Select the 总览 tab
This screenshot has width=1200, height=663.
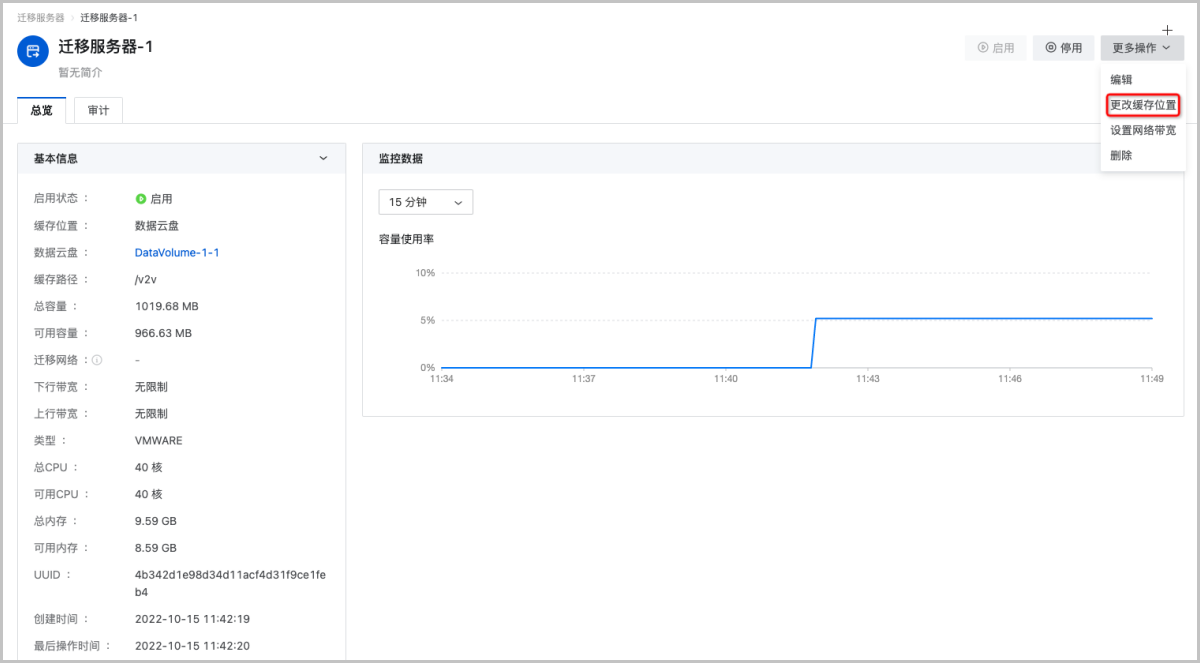coord(41,111)
